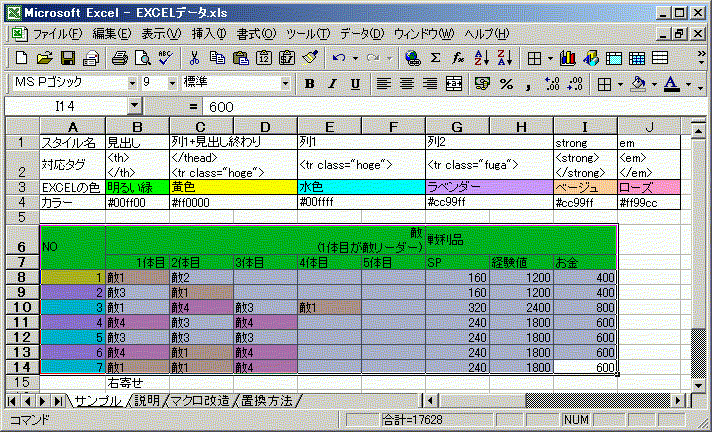Increase decimal places
This screenshot has height=432, width=712.
(552, 84)
